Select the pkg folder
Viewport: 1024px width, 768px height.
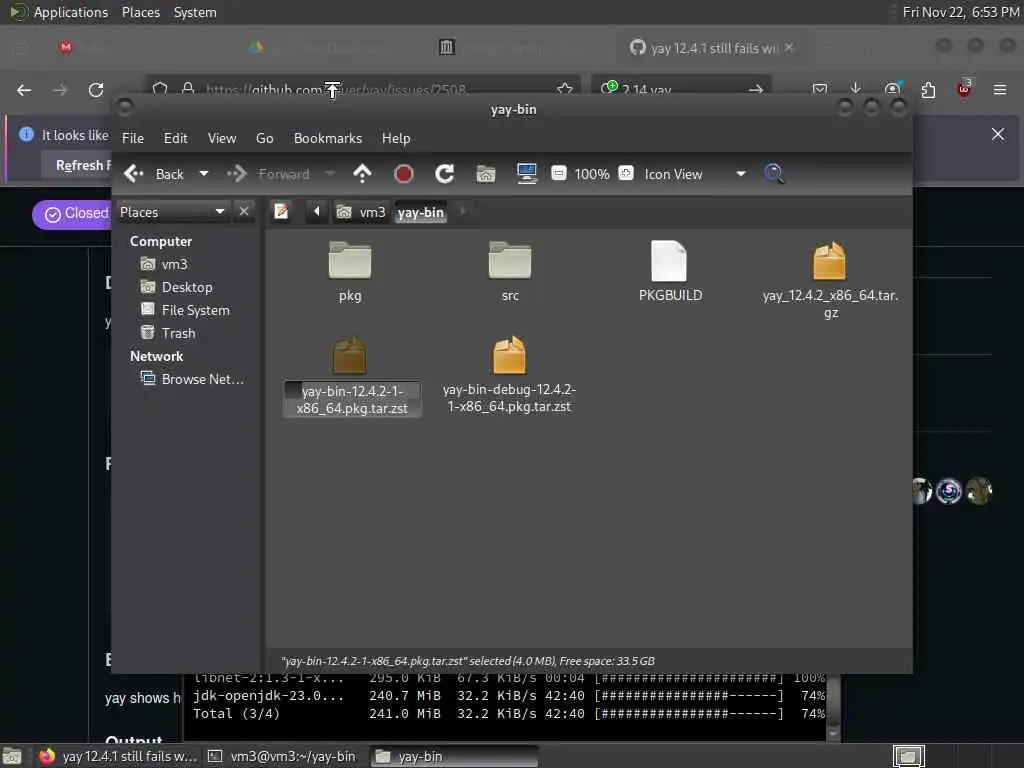tap(350, 271)
